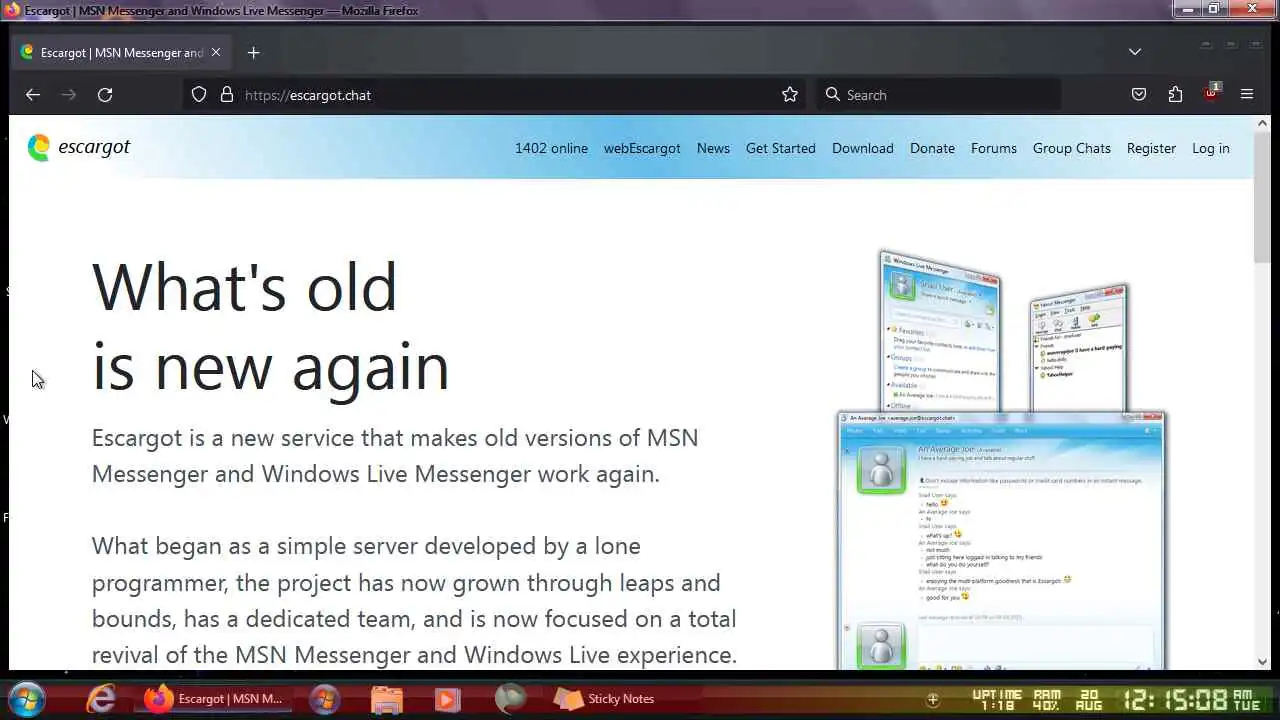Screen dimensions: 1280x720
Task: Launch Internet Explorer from taskbar
Action: pos(101,698)
